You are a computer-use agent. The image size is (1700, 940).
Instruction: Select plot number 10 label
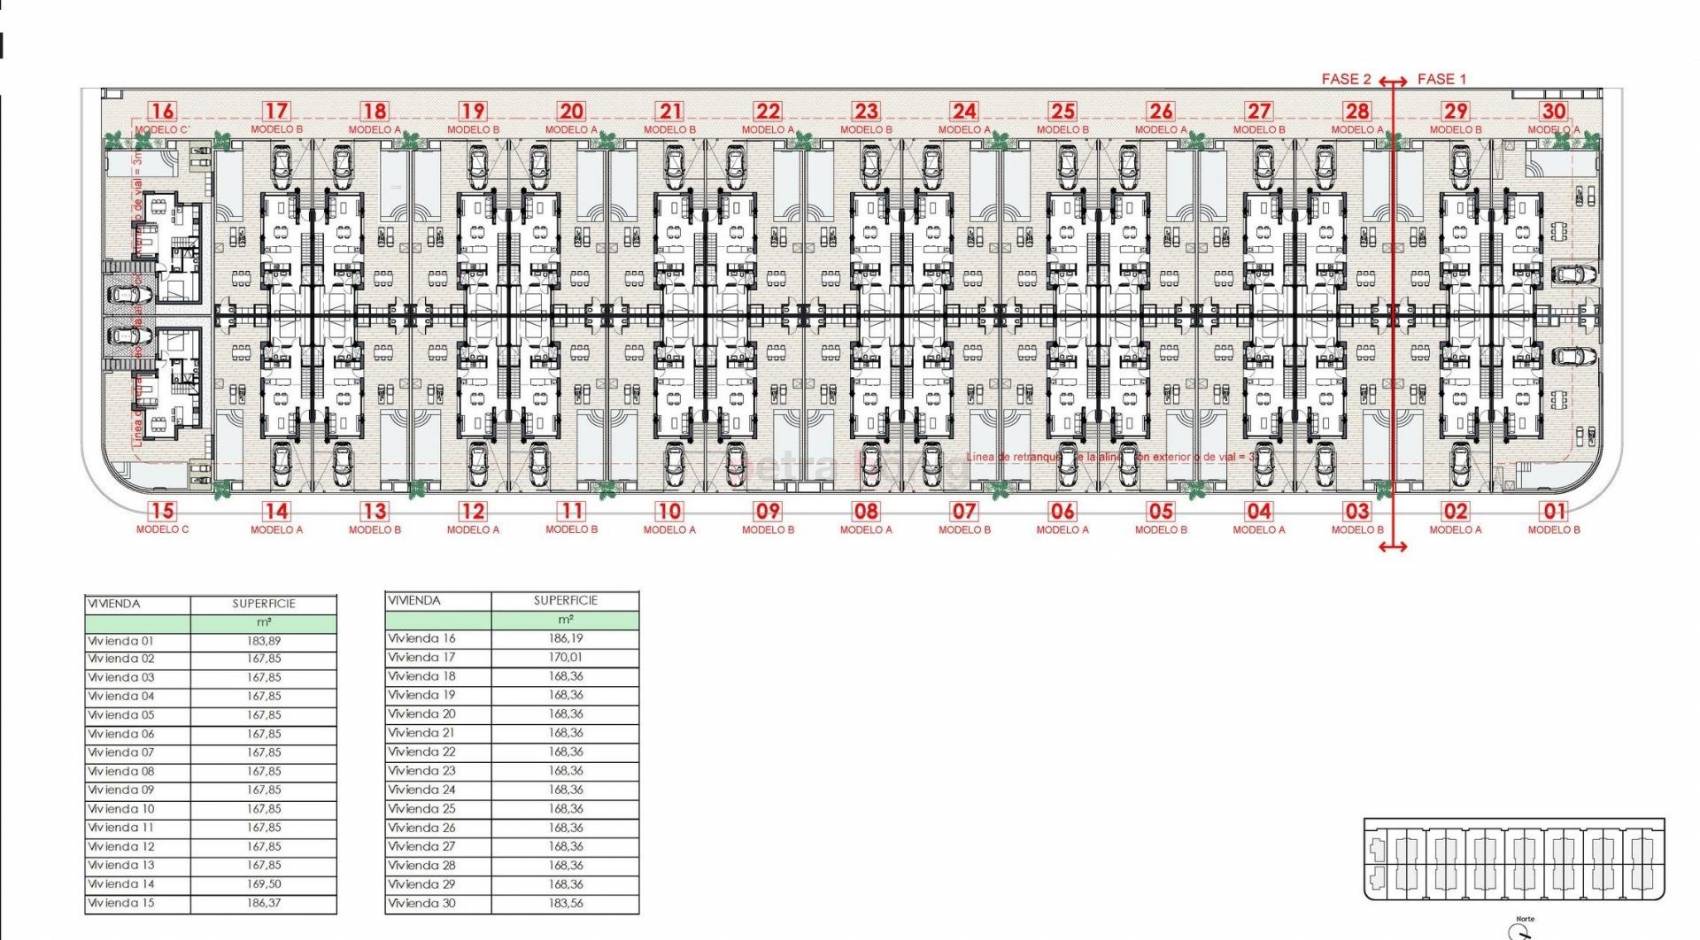tap(669, 511)
